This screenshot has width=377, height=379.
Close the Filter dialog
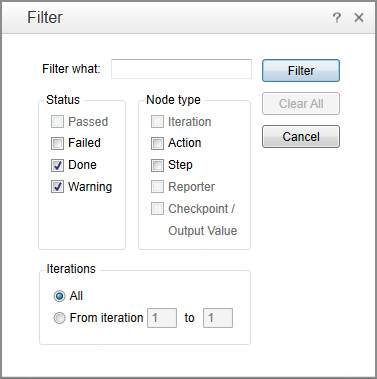point(359,17)
